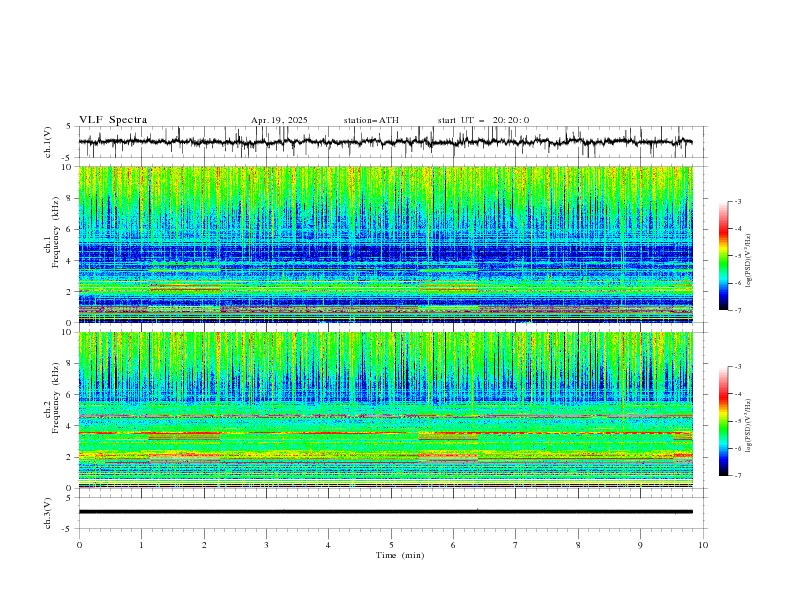Viewport: 792px width, 612px height.
Task: Select the lower colorbar's log(PSD) label
Action: click(x=749, y=426)
